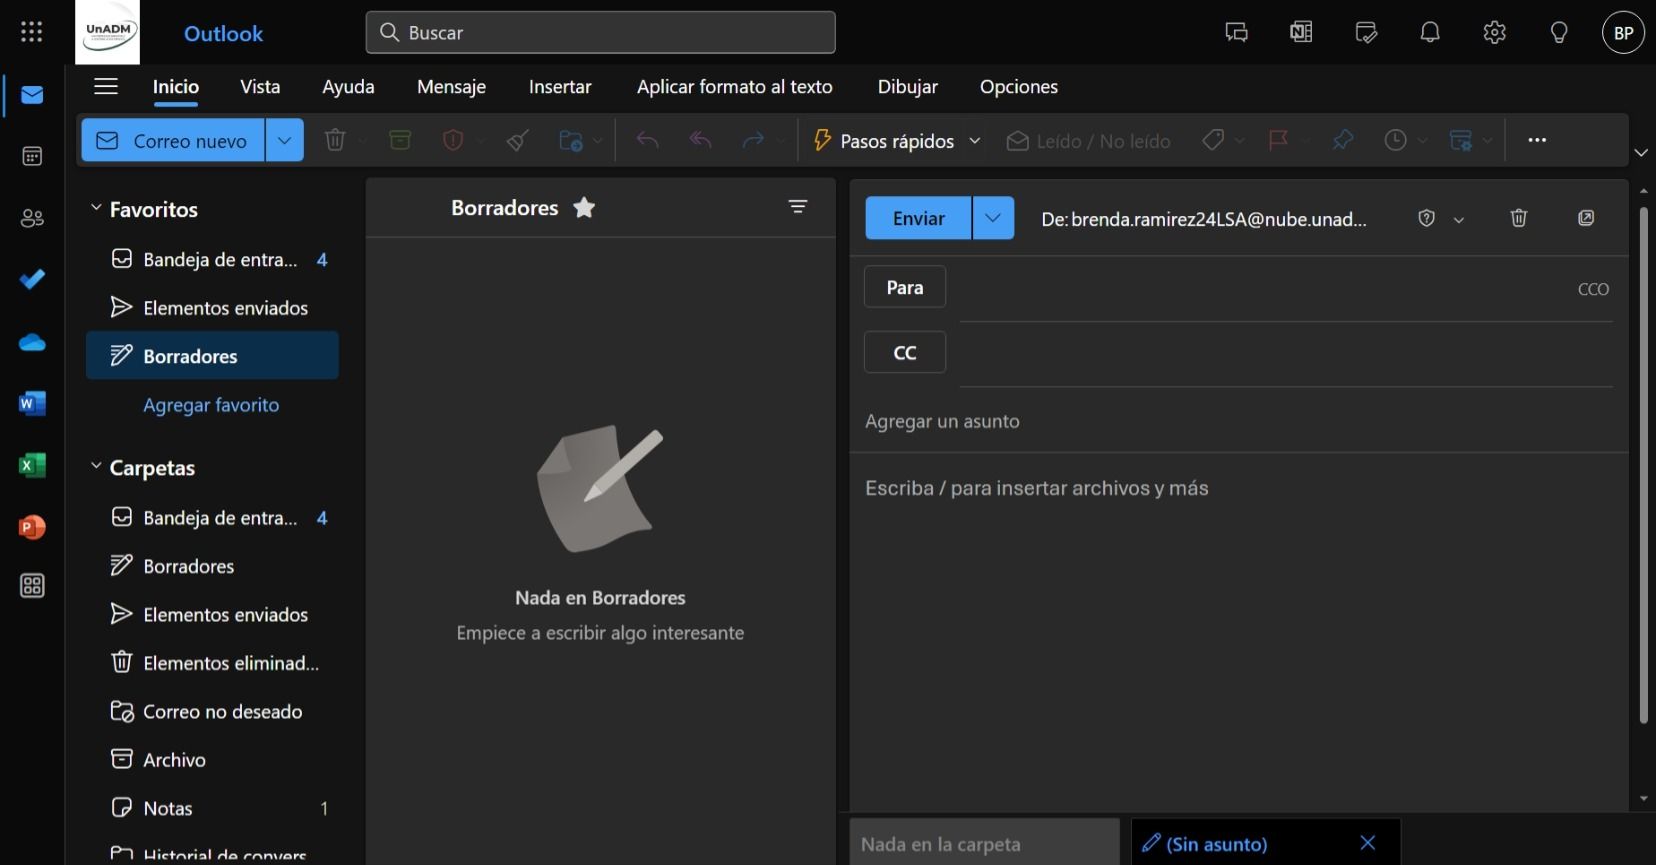Click the Agregar favorito link
1656x865 pixels.
[x=211, y=405]
